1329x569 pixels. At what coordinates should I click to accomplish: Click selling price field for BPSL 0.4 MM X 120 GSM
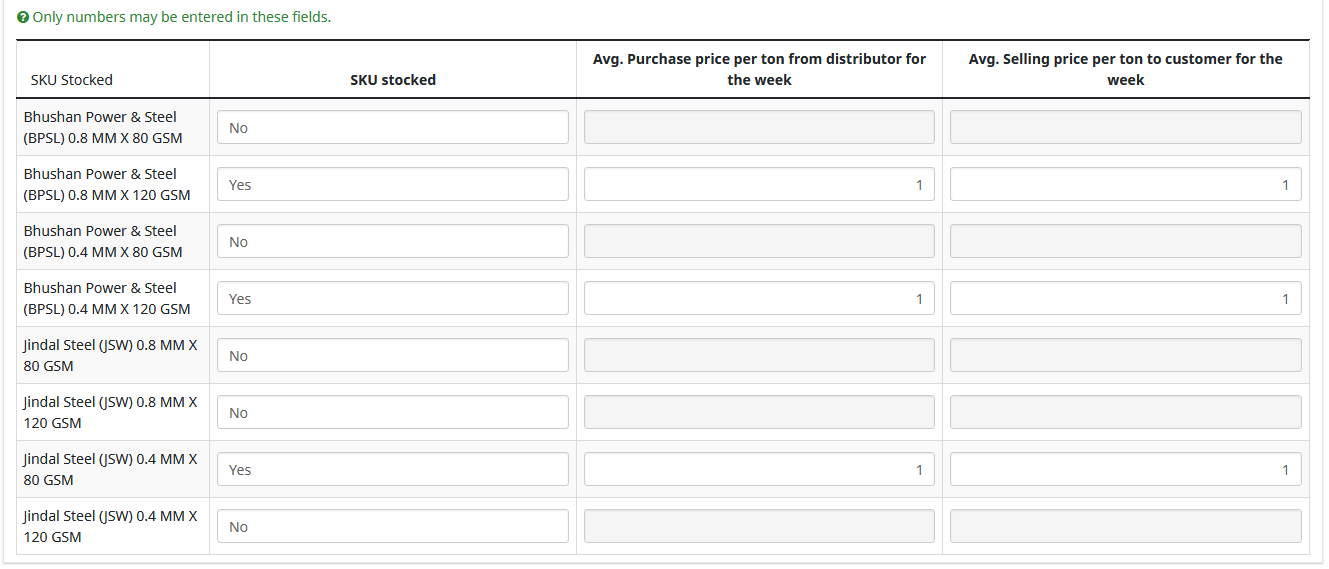click(1125, 298)
